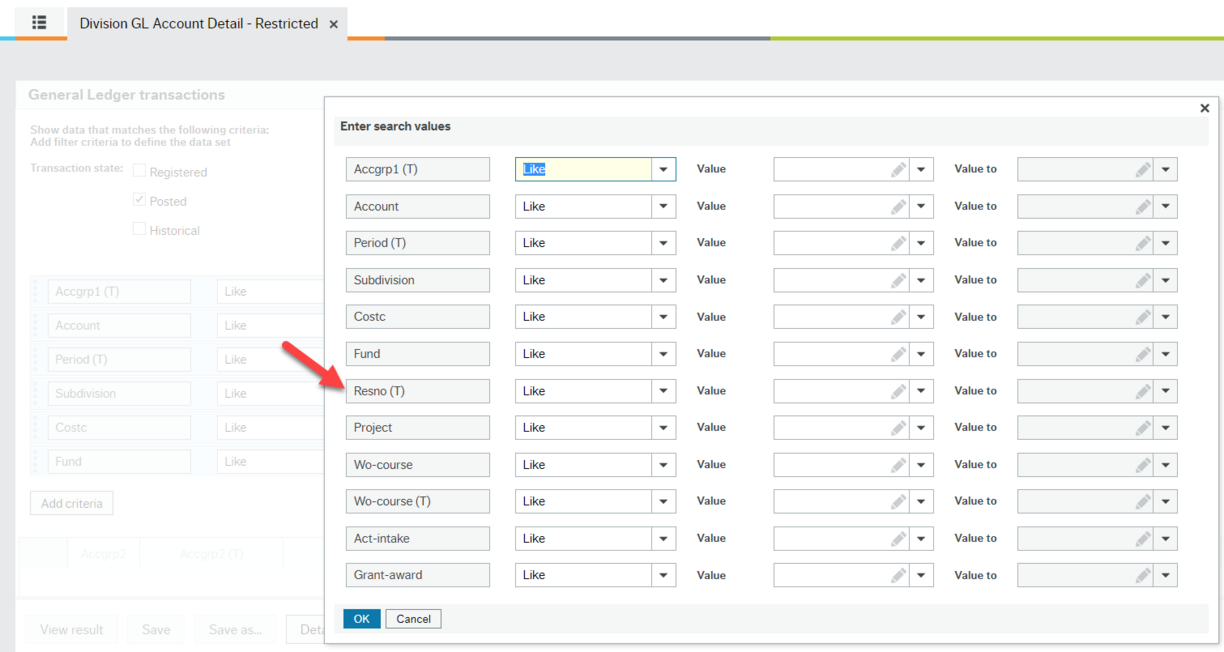1224x652 pixels.
Task: Click pencil icon in Period (T) Value to field
Action: [x=1145, y=242]
